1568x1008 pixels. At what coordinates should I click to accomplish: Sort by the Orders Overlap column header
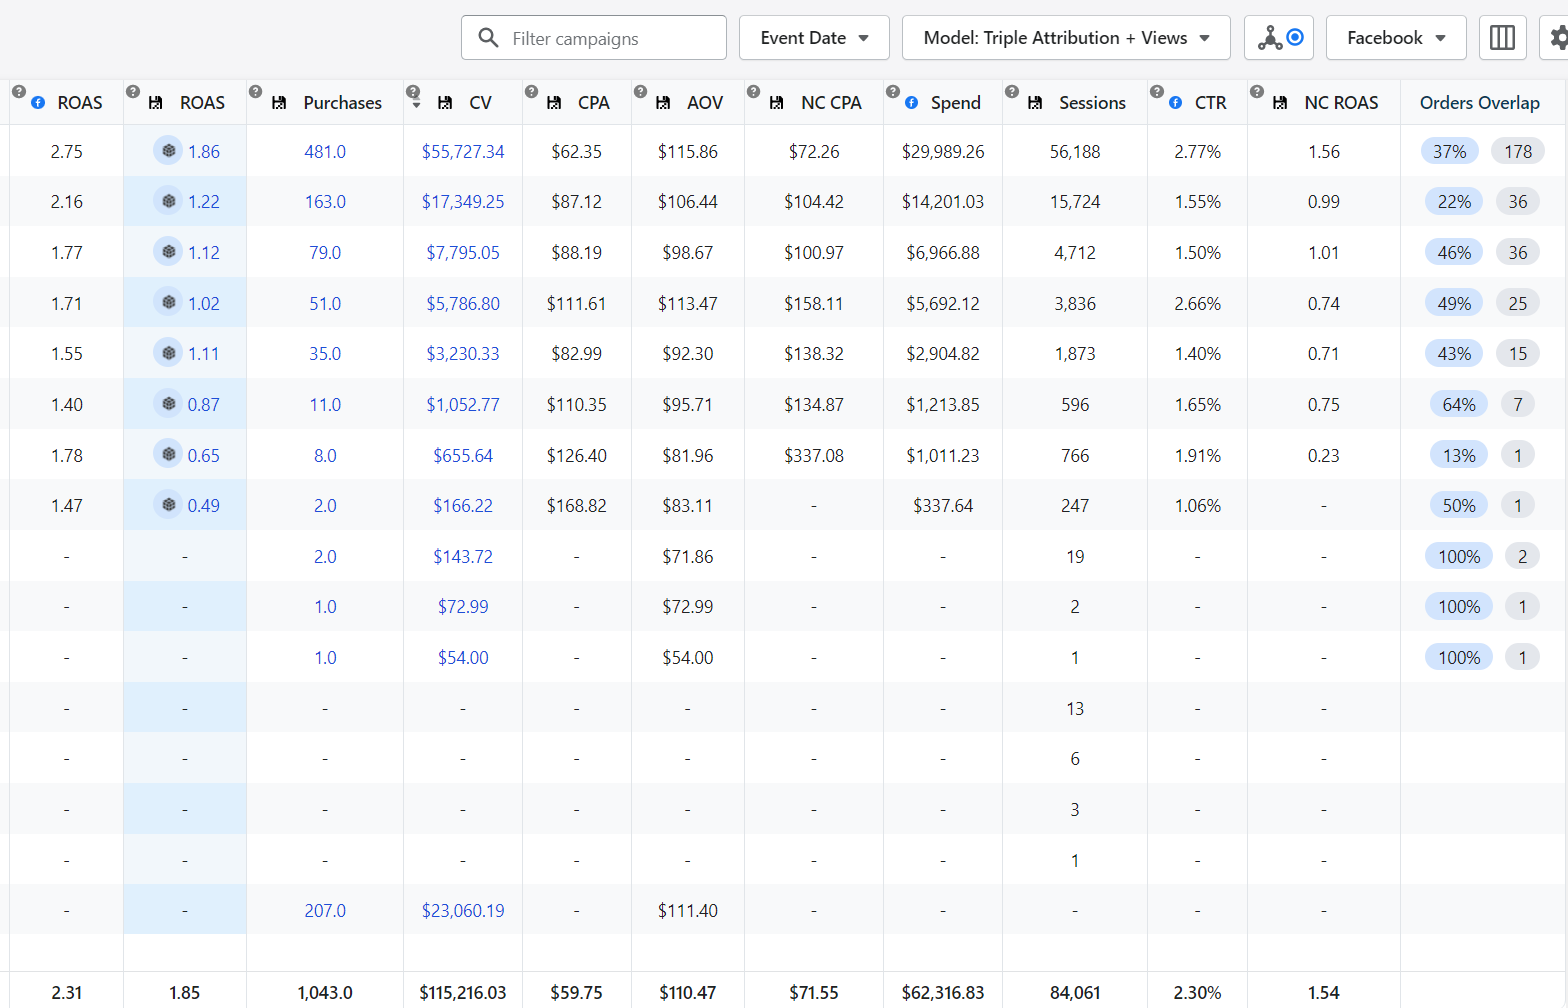1479,103
